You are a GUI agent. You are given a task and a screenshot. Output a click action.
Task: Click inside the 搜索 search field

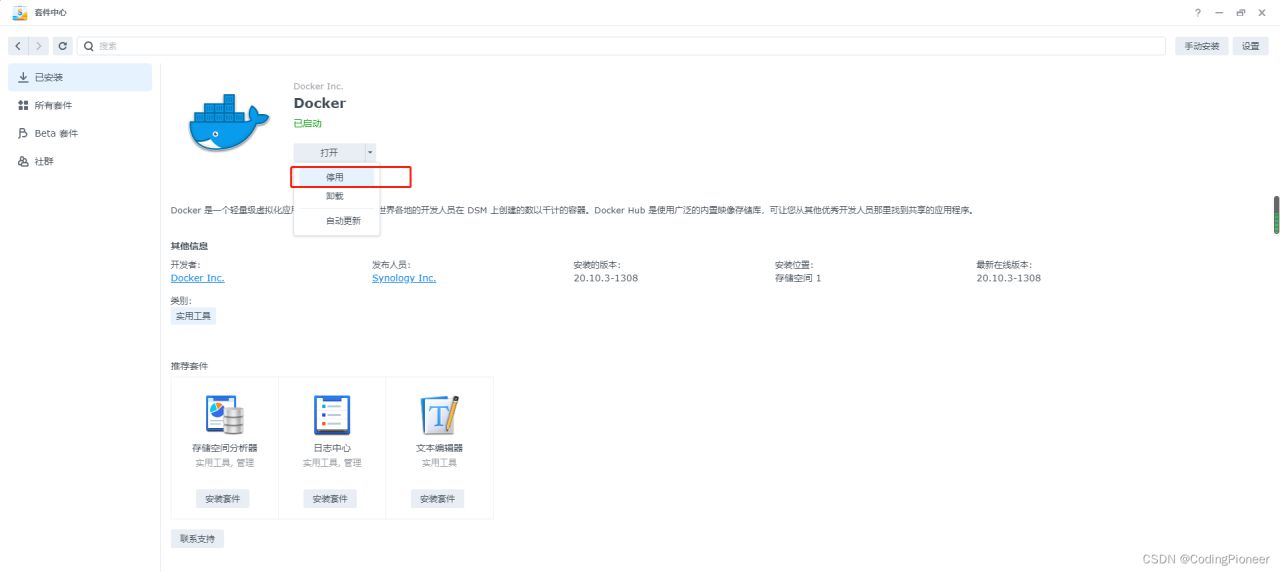click(621, 46)
